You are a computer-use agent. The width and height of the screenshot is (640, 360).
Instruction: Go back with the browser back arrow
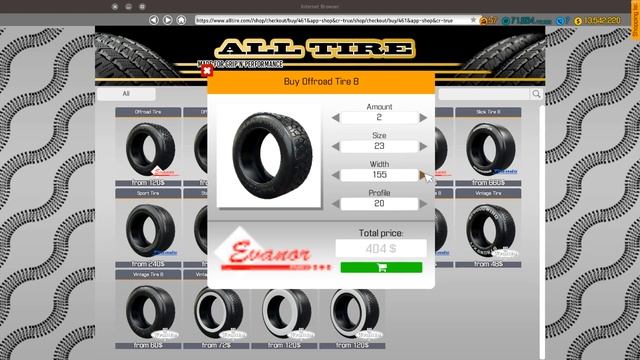(153, 20)
